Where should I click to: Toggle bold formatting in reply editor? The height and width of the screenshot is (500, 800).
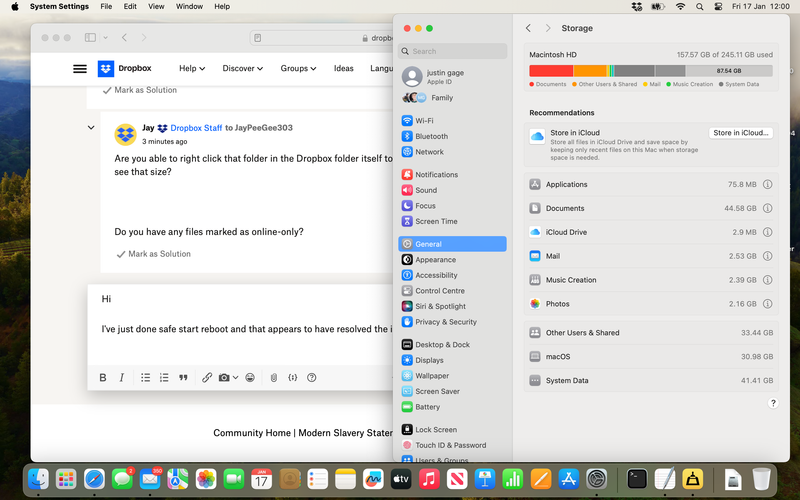point(103,378)
